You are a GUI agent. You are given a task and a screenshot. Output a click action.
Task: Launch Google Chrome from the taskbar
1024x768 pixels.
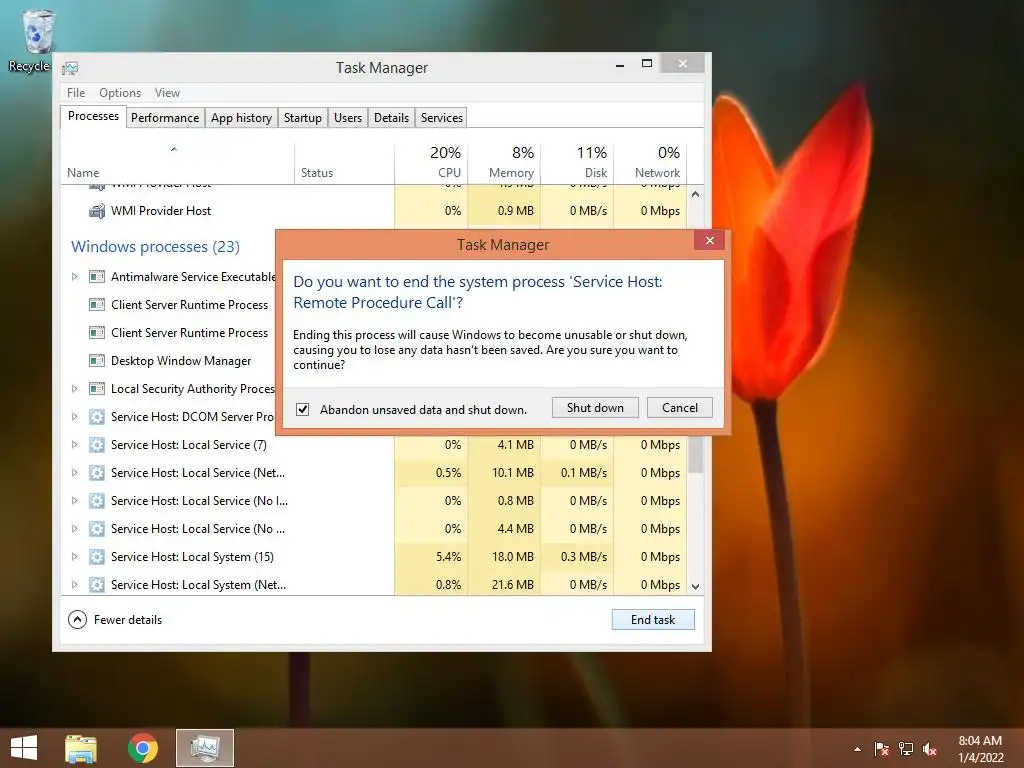(142, 748)
